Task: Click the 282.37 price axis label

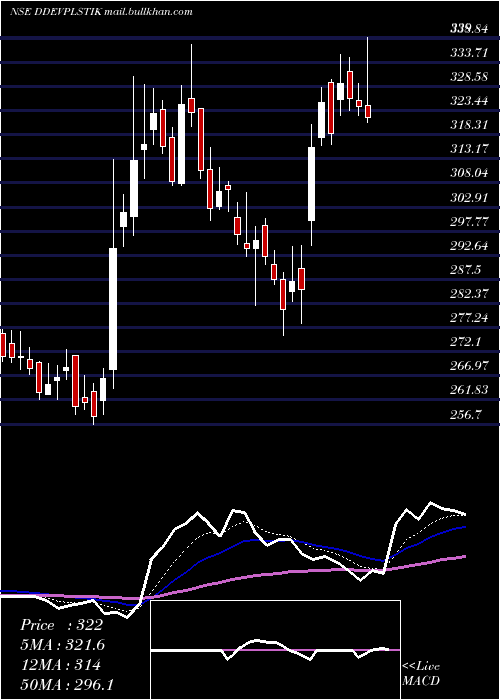Action: 468,295
